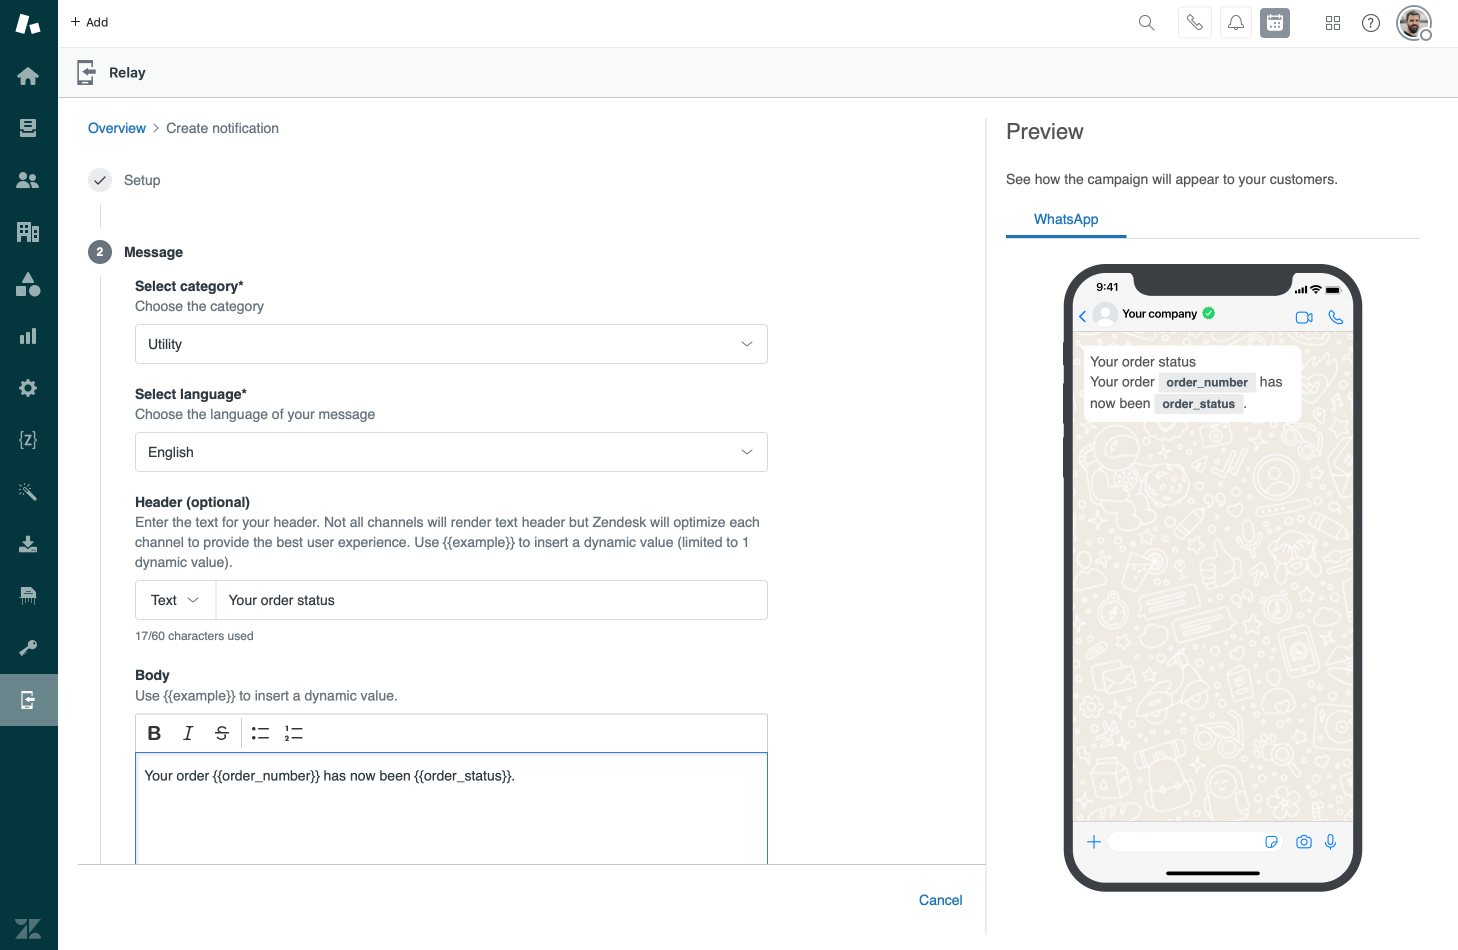The height and width of the screenshot is (950, 1458).
Task: Open notifications bell icon
Action: [1236, 23]
